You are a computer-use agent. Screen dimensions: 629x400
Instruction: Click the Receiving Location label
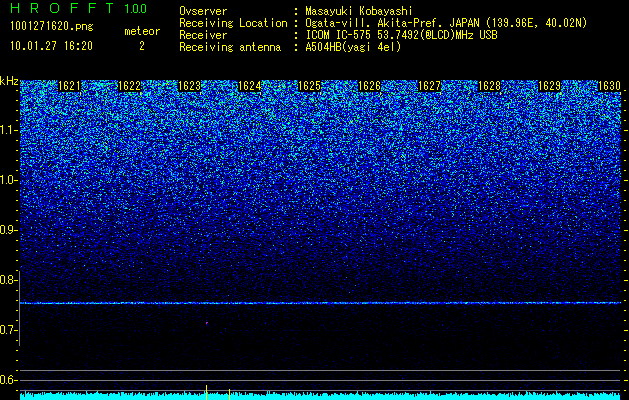pos(233,23)
